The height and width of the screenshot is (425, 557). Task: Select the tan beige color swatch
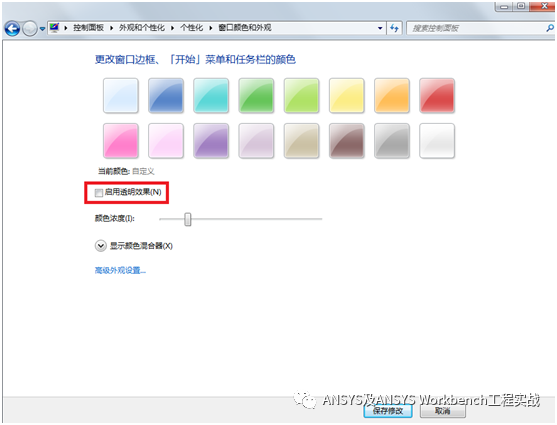pos(302,141)
